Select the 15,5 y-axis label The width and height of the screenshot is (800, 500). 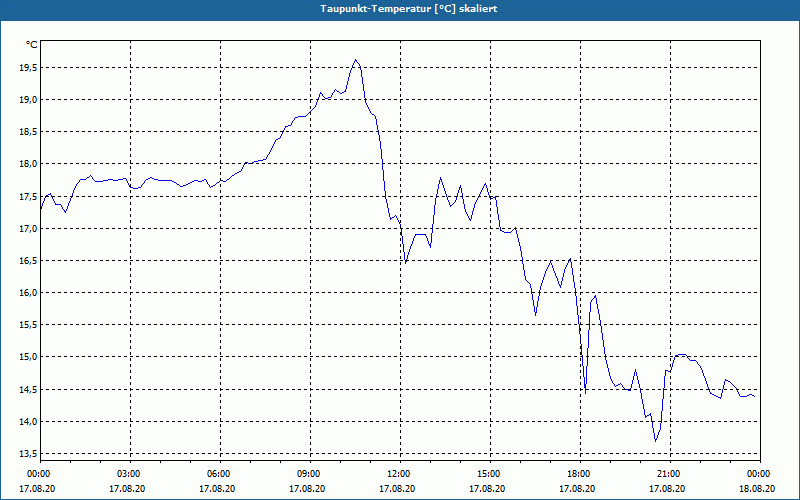point(29,325)
